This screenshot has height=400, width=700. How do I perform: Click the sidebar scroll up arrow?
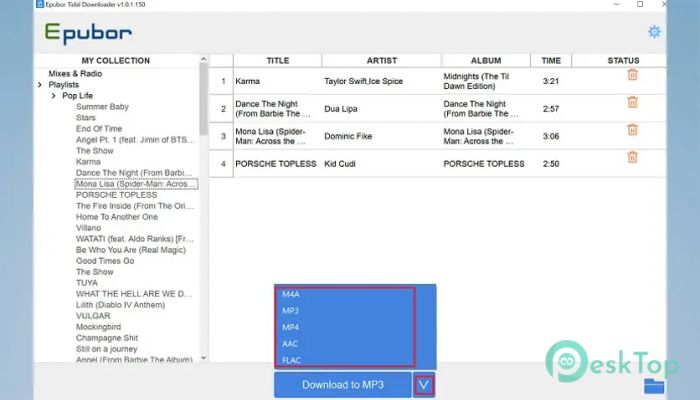[x=204, y=59]
